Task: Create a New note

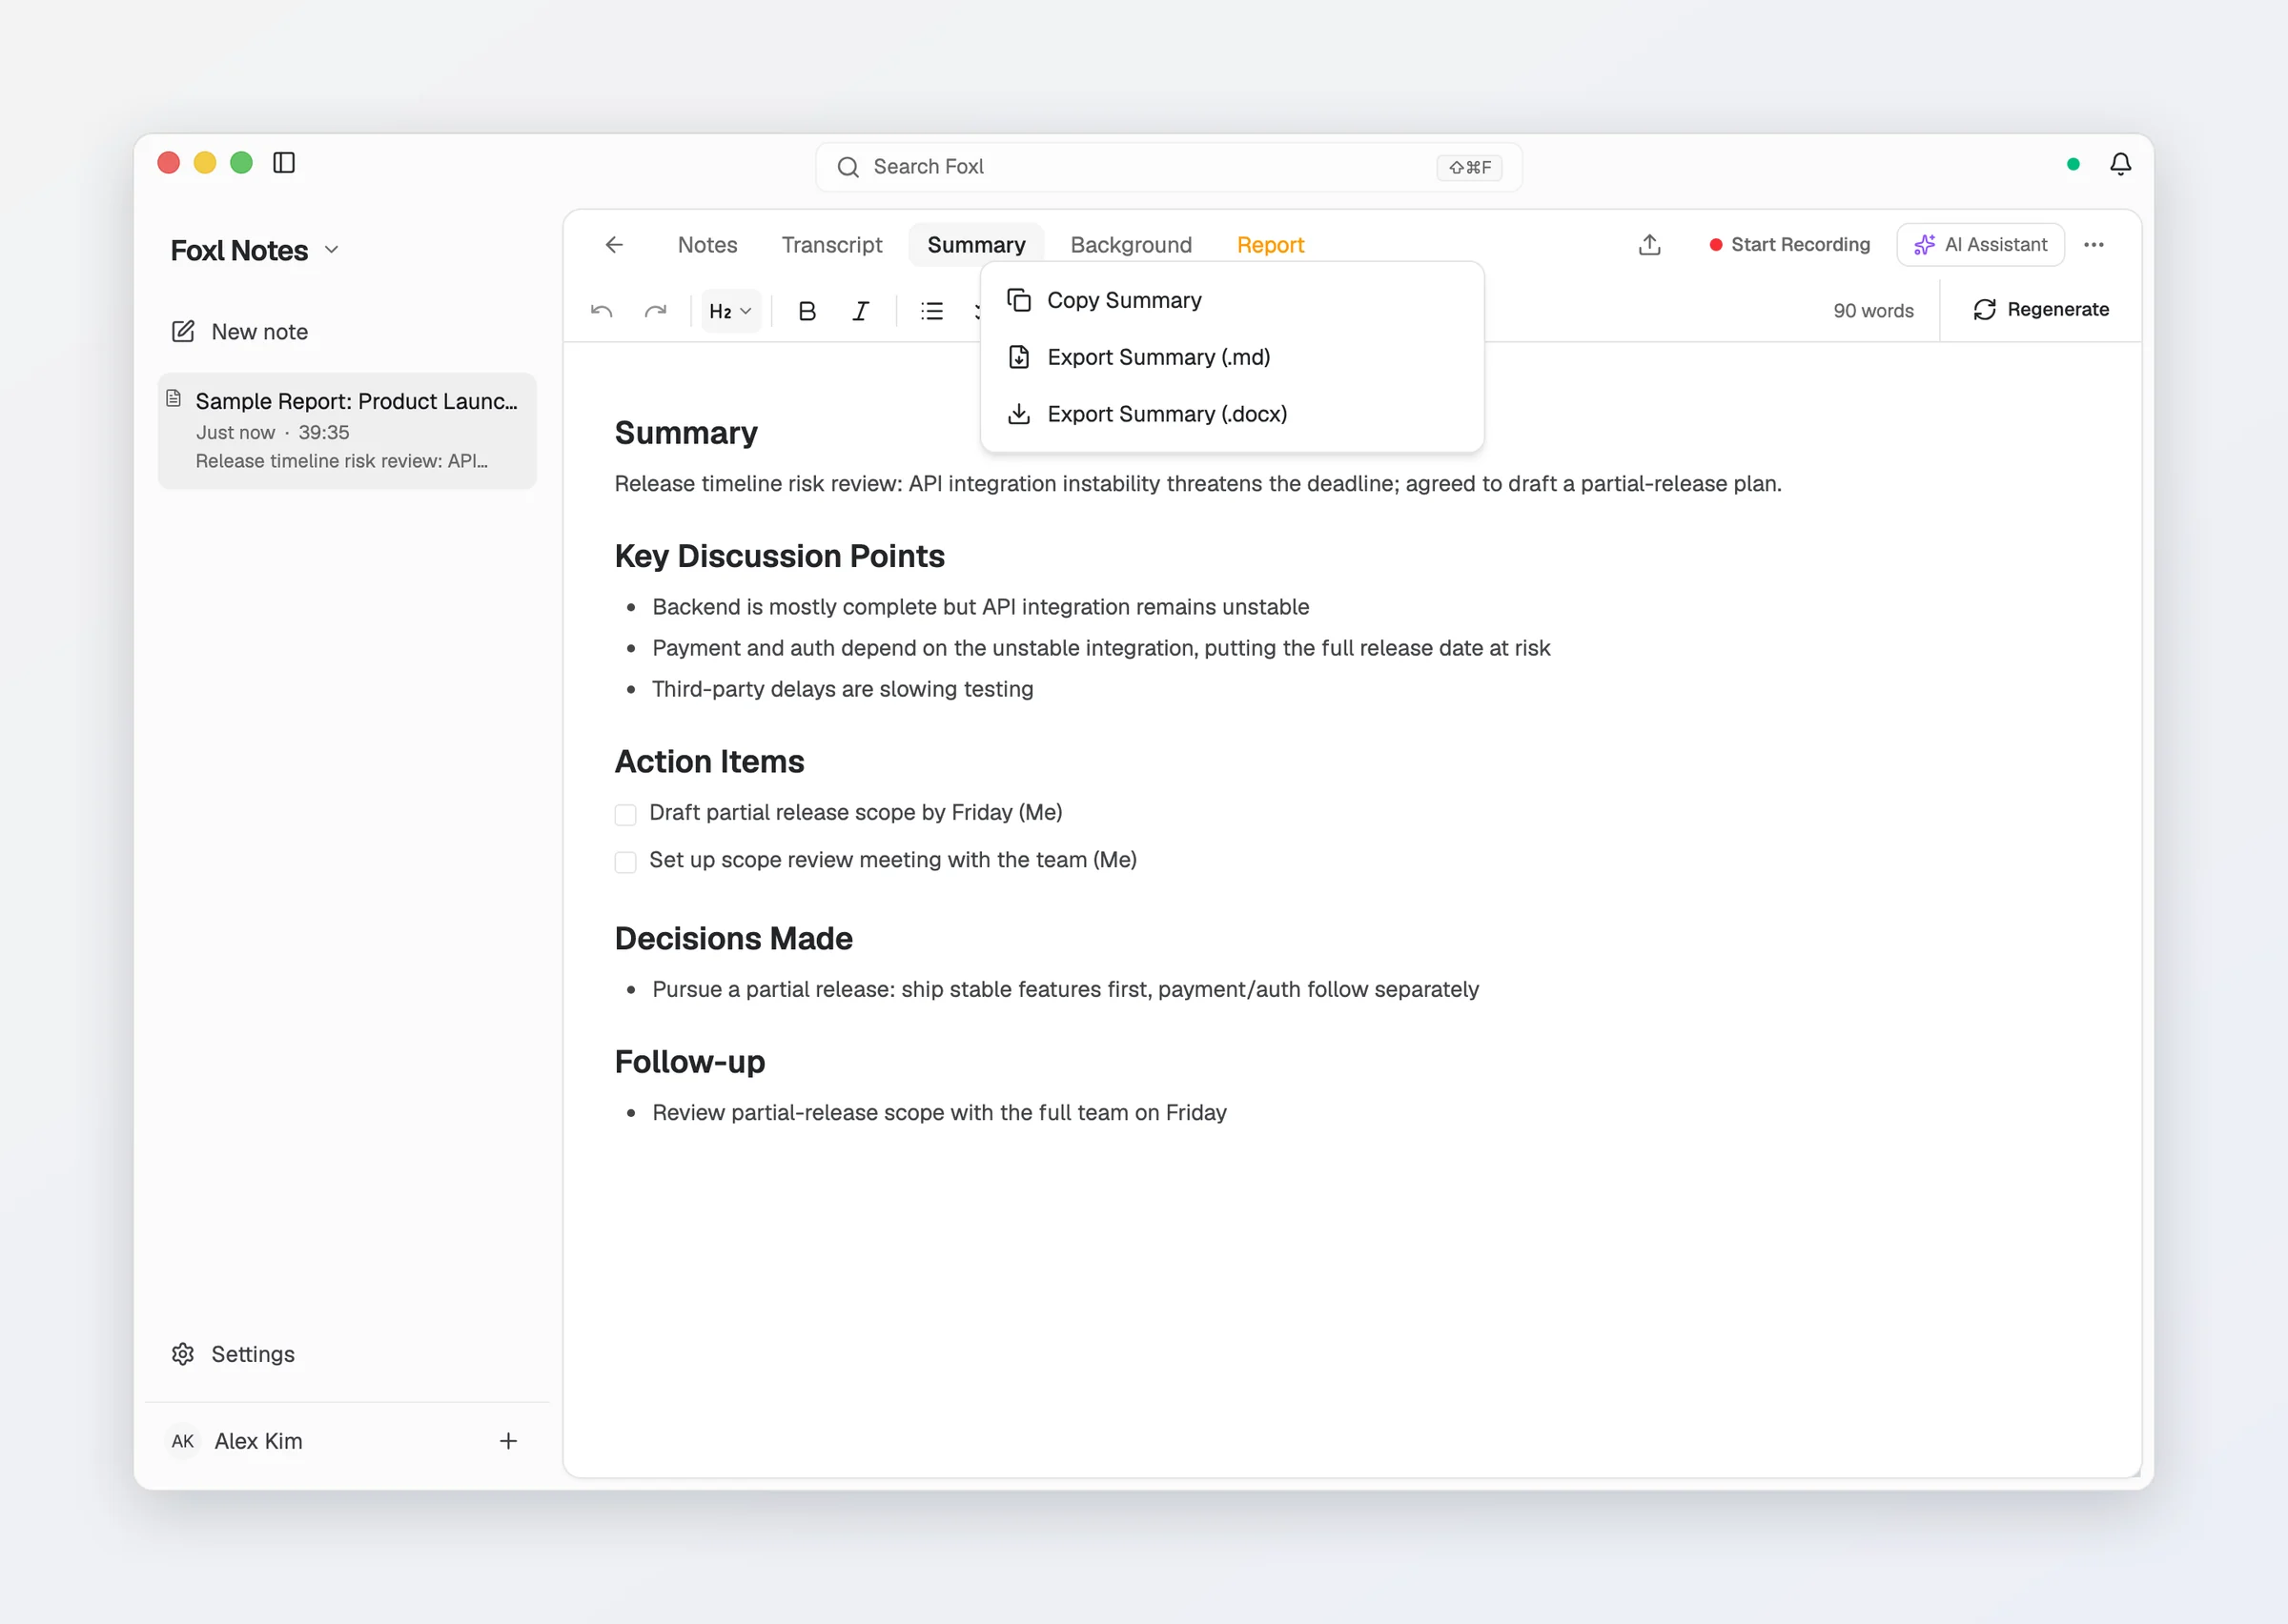Action: coord(240,332)
